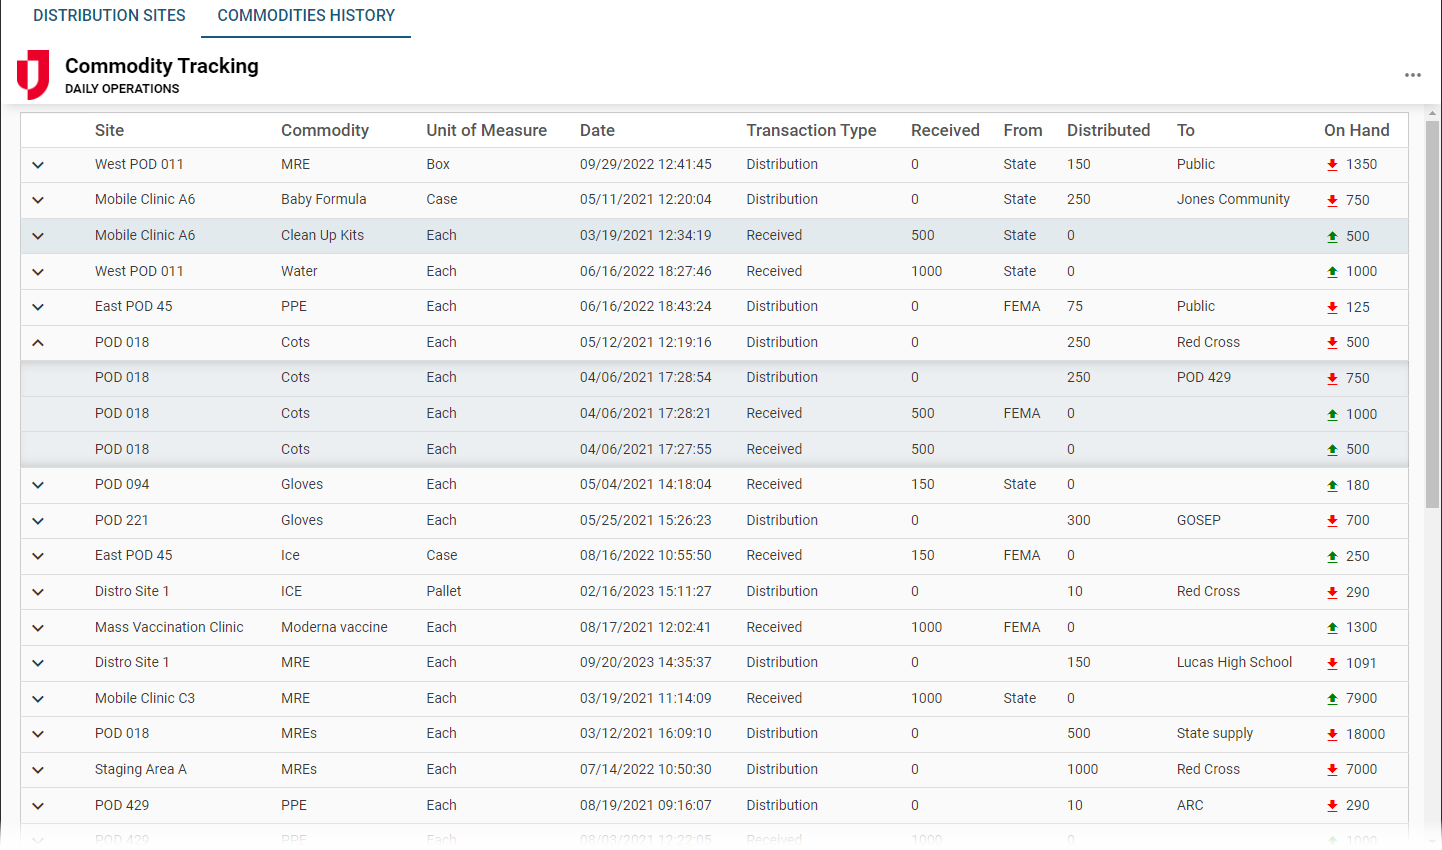
Task: Click the POD 018 site name in the Cots row
Action: (x=121, y=342)
